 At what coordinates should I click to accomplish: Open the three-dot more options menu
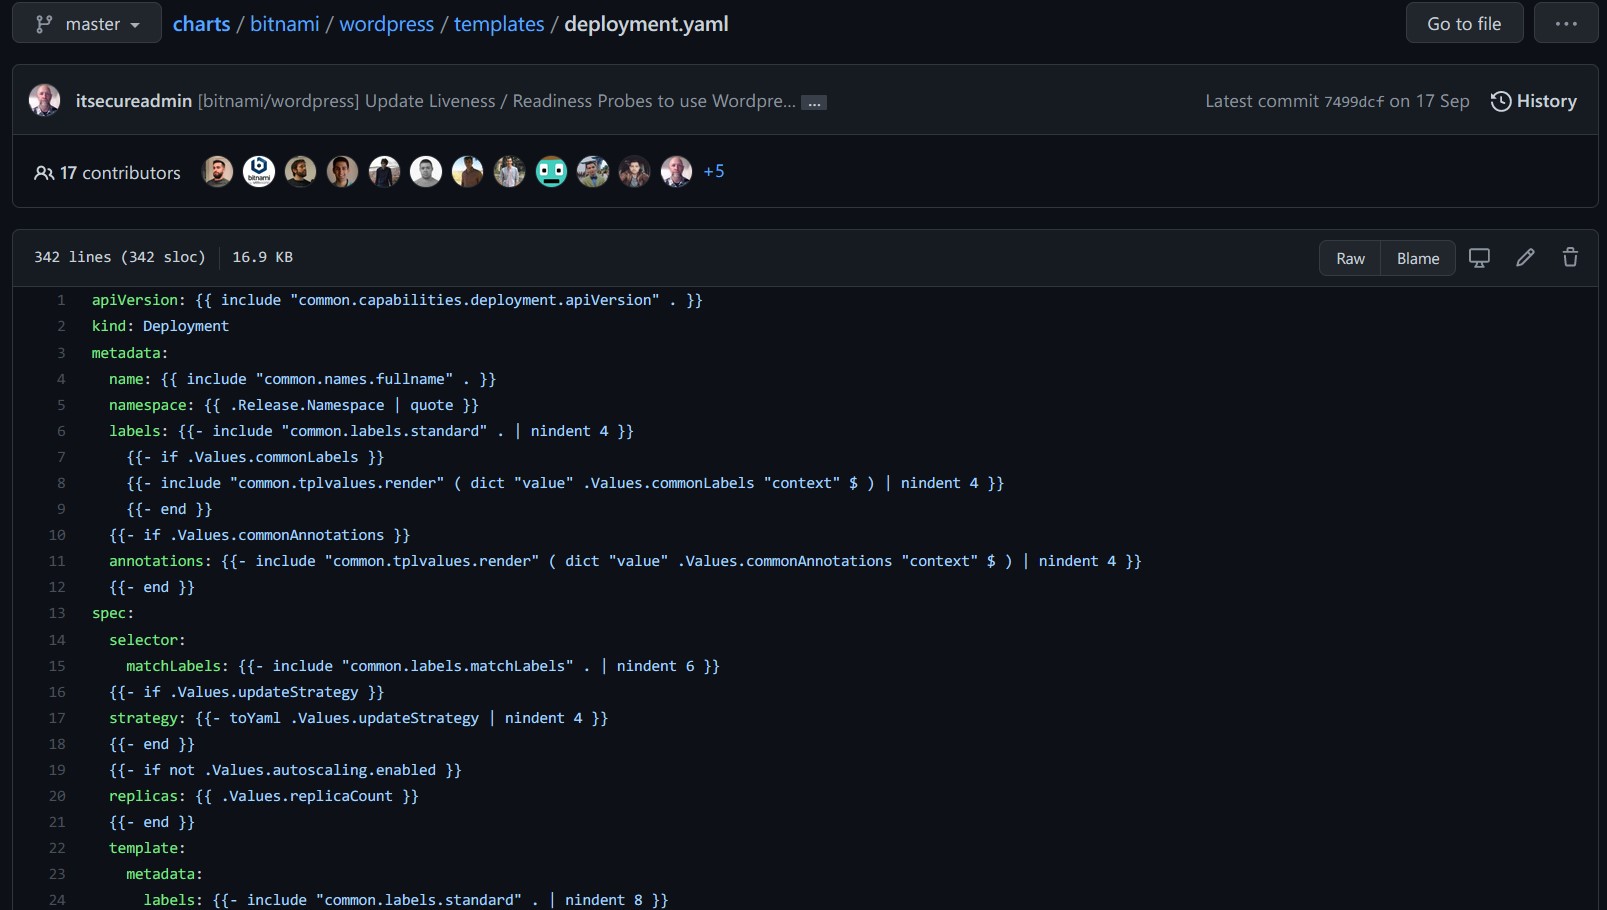point(1566,23)
